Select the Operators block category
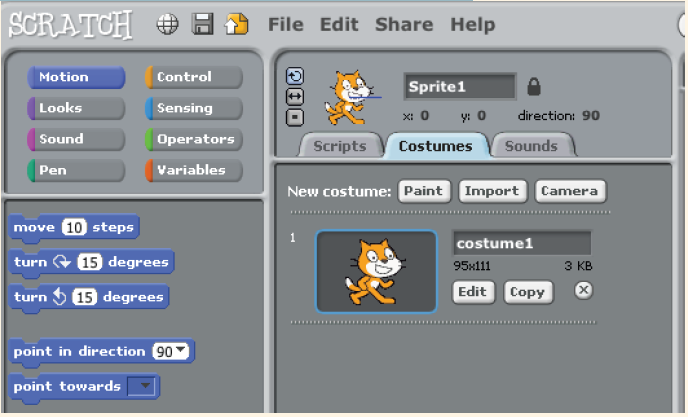This screenshot has width=688, height=417. tap(194, 139)
